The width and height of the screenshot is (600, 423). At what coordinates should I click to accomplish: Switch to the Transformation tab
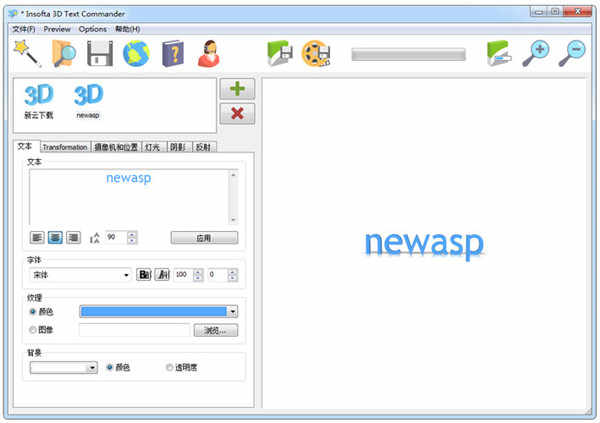tap(65, 147)
